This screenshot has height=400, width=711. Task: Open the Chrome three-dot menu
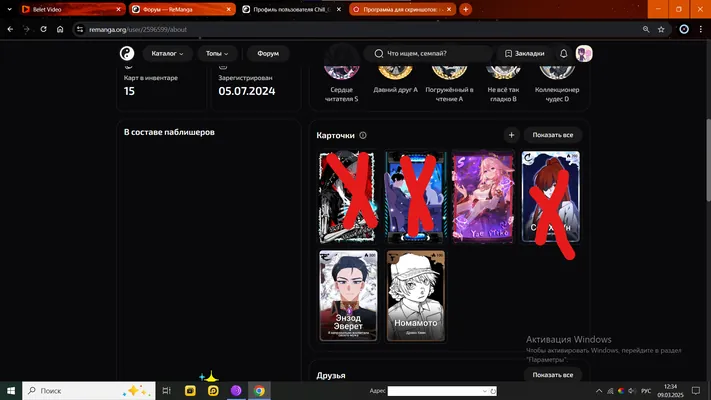point(701,29)
